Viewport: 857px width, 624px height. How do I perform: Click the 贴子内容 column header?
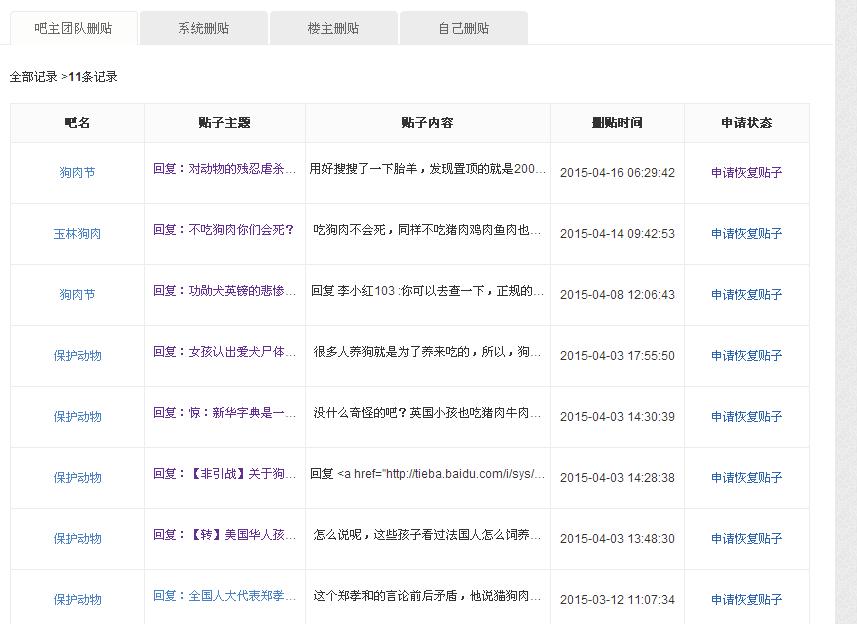coord(427,123)
